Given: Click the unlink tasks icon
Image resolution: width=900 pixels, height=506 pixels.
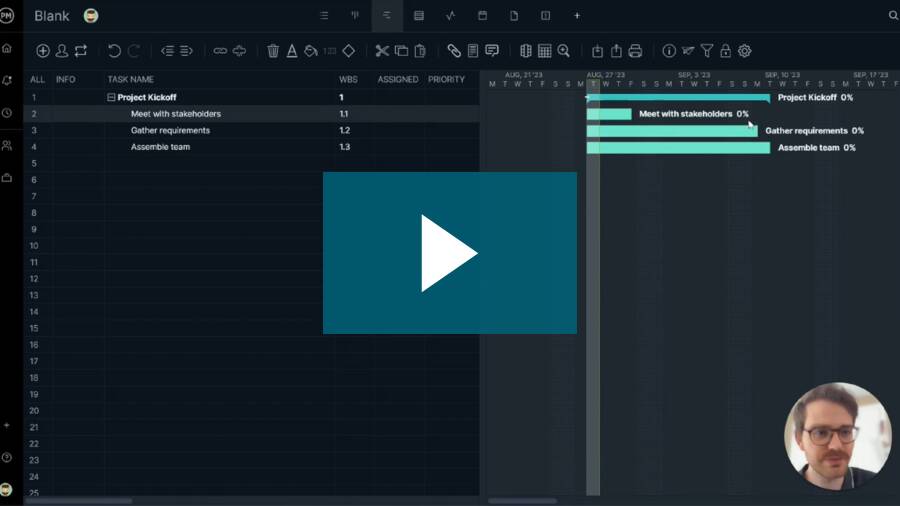Looking at the screenshot, I should (x=239, y=51).
